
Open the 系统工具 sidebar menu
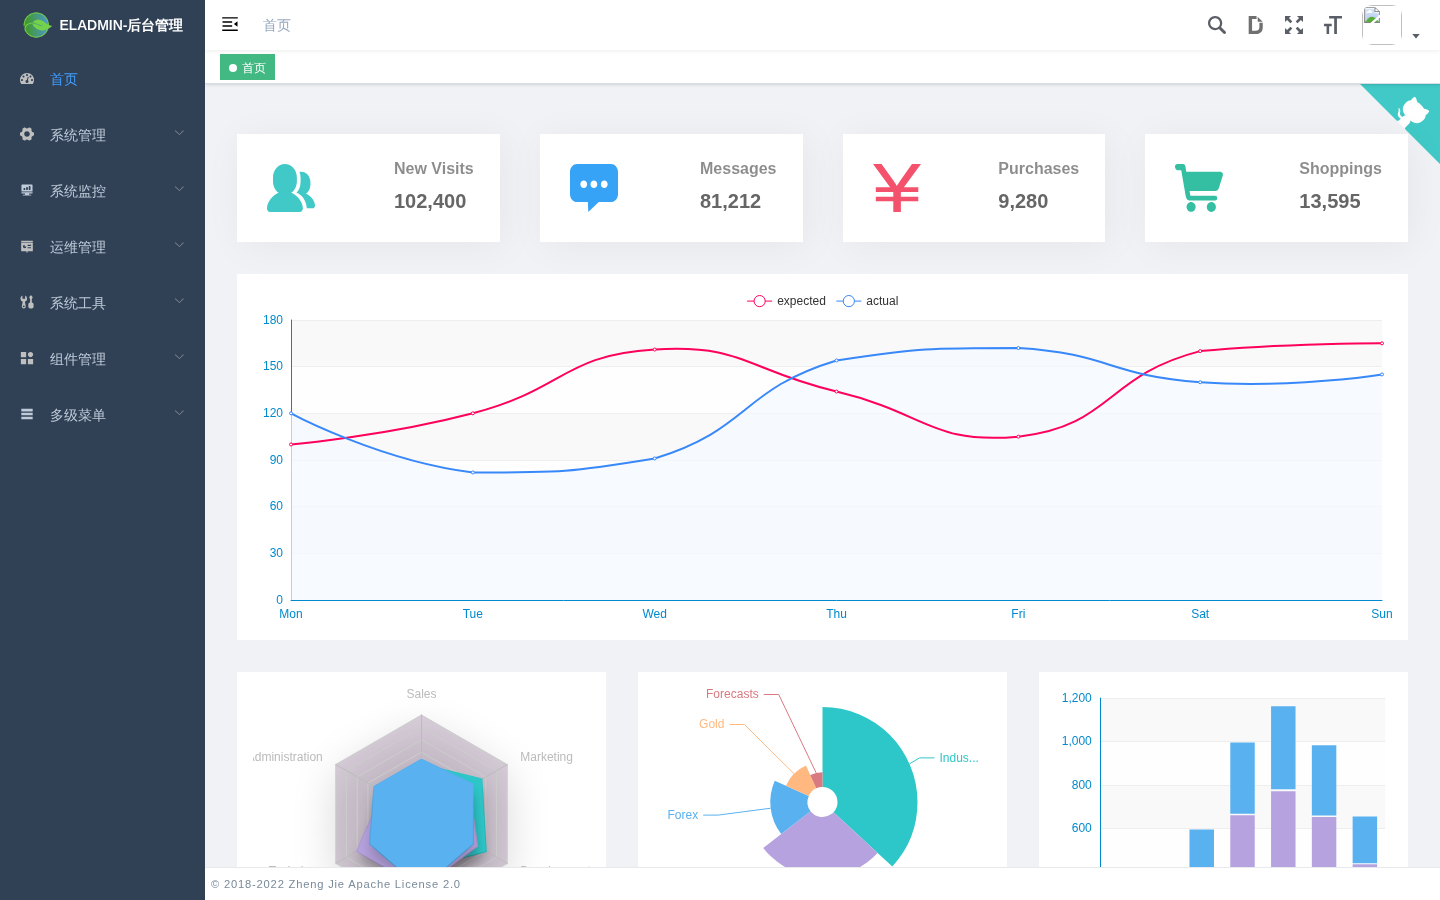click(x=102, y=303)
